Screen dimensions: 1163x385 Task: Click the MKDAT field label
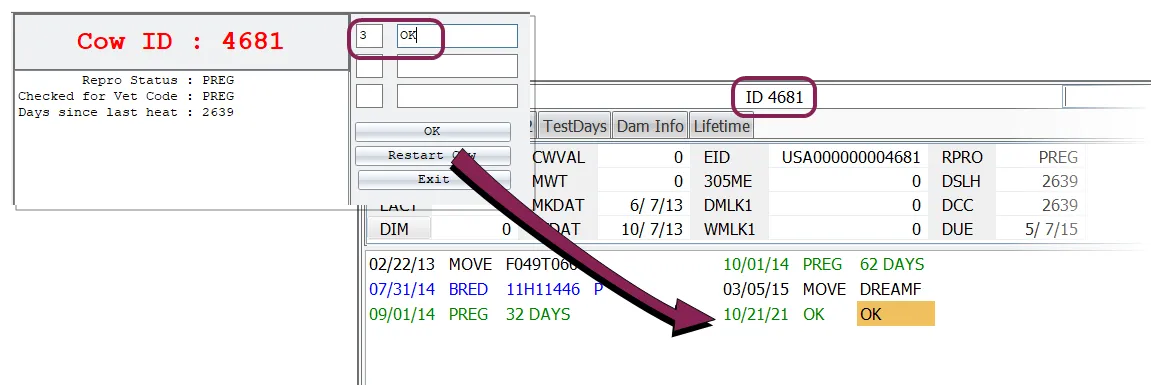(558, 205)
